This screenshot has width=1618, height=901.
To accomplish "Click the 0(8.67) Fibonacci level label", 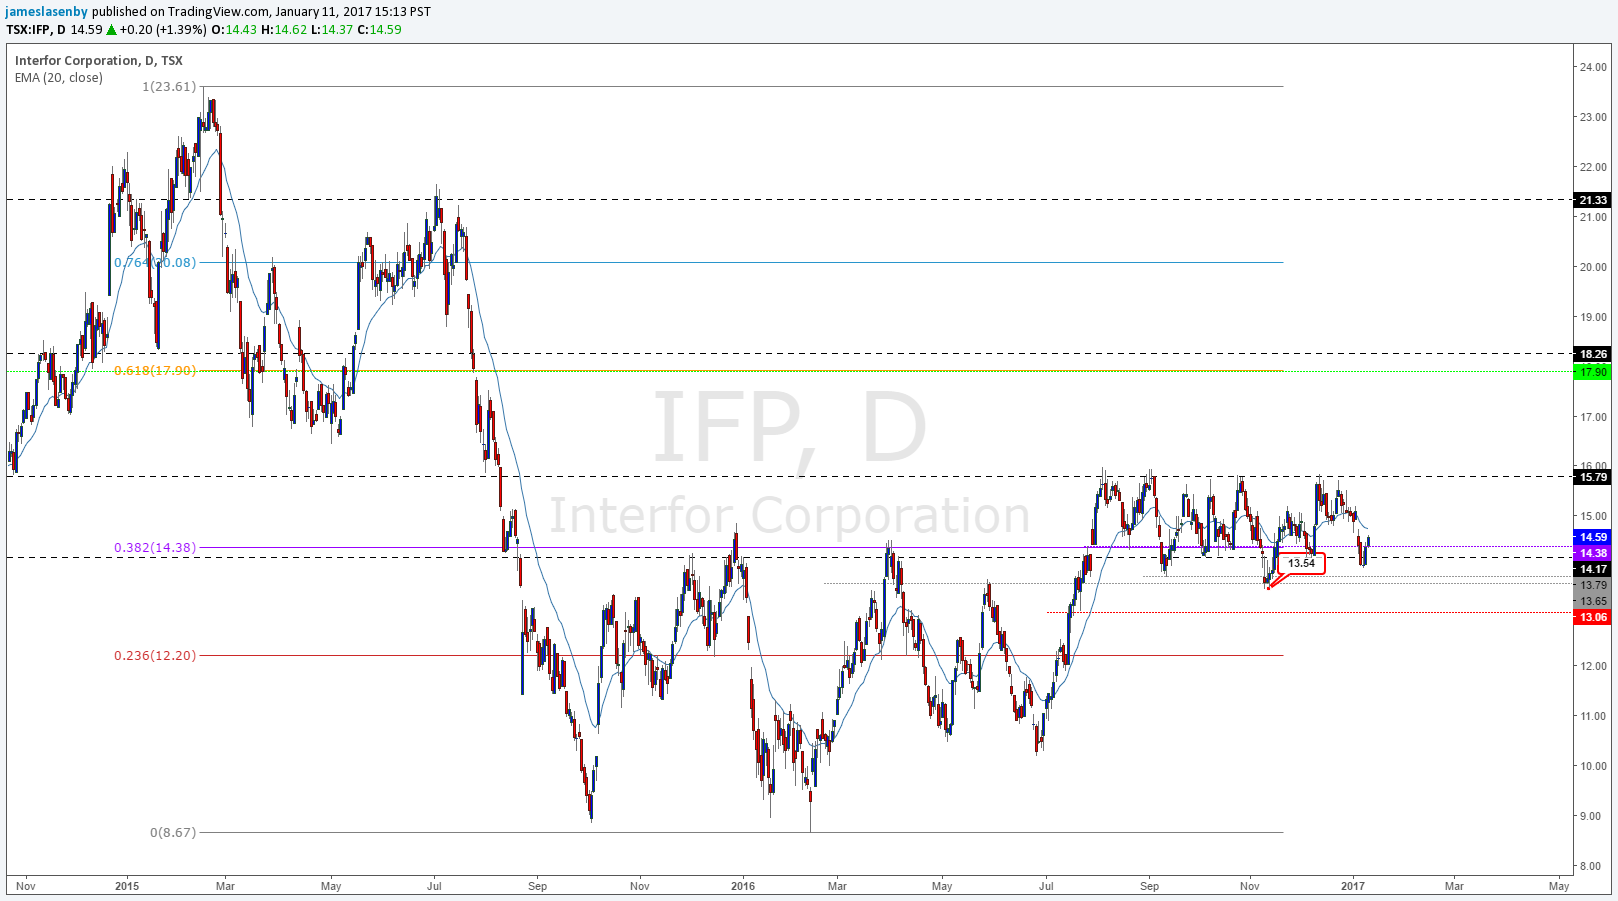I will tap(173, 833).
